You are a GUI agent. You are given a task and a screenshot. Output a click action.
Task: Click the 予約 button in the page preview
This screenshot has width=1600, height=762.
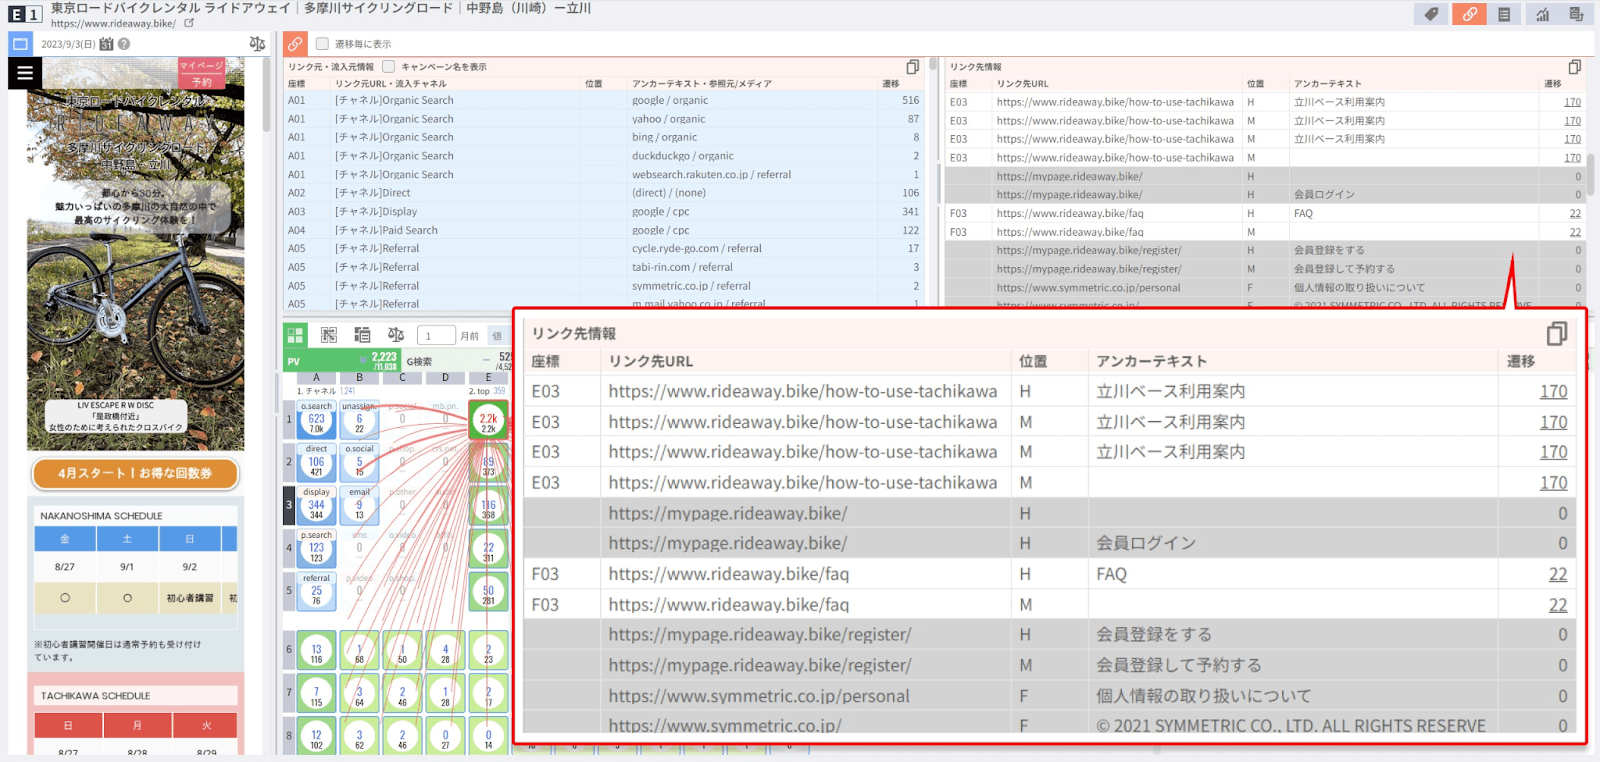[x=202, y=82]
